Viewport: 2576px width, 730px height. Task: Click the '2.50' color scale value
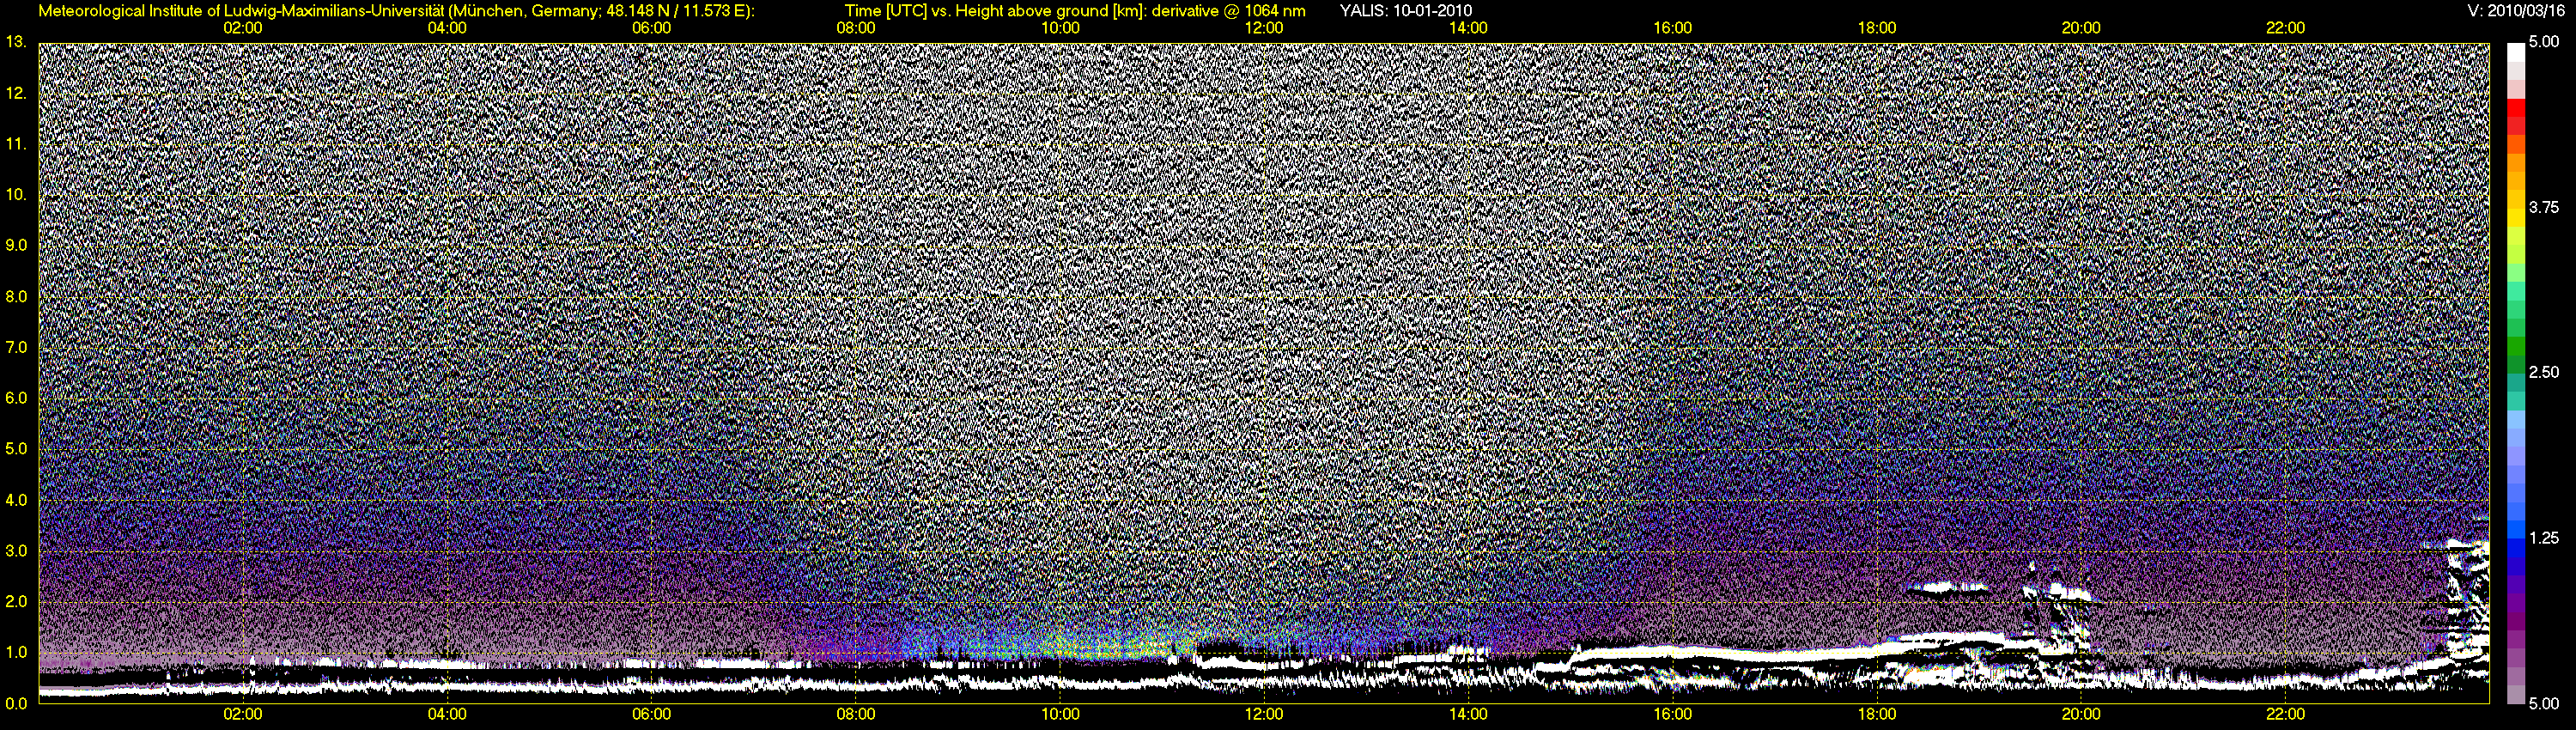coord(2543,372)
